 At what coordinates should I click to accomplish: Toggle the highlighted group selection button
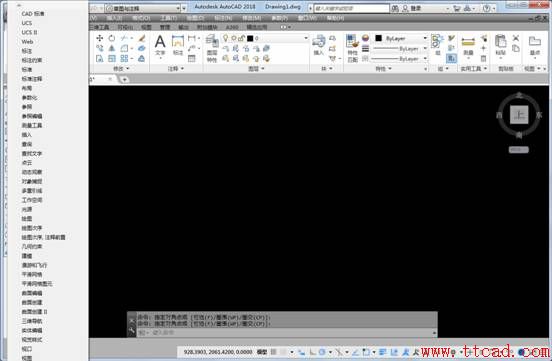451,58
